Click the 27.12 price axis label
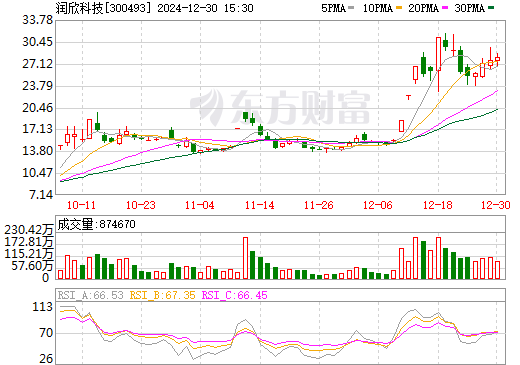Image resolution: width=520 pixels, height=365 pixels. pos(38,64)
